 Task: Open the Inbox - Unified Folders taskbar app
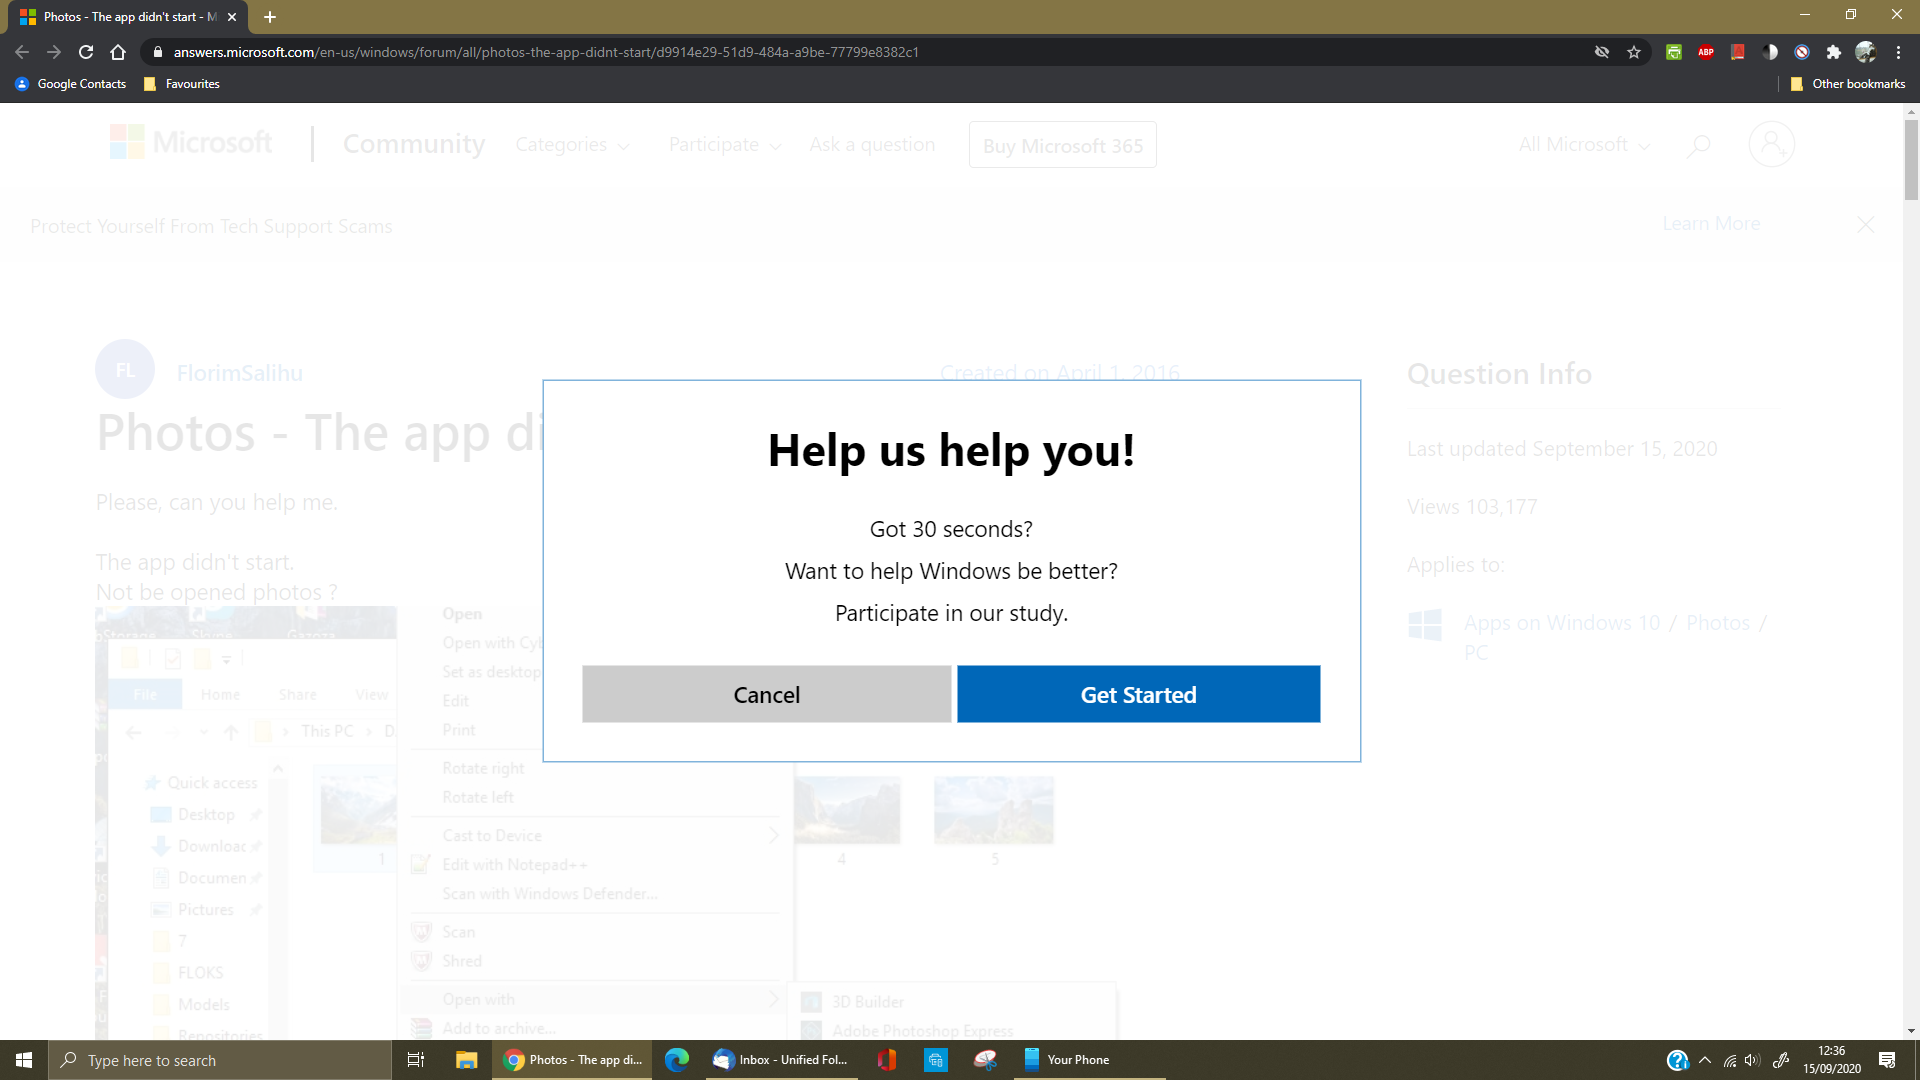(x=780, y=1060)
